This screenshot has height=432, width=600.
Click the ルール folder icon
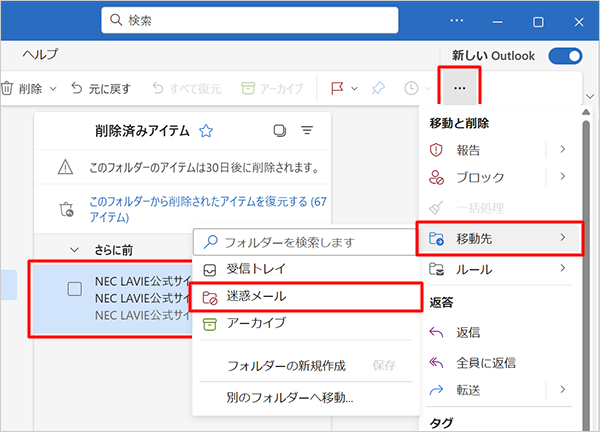pyautogui.click(x=436, y=269)
